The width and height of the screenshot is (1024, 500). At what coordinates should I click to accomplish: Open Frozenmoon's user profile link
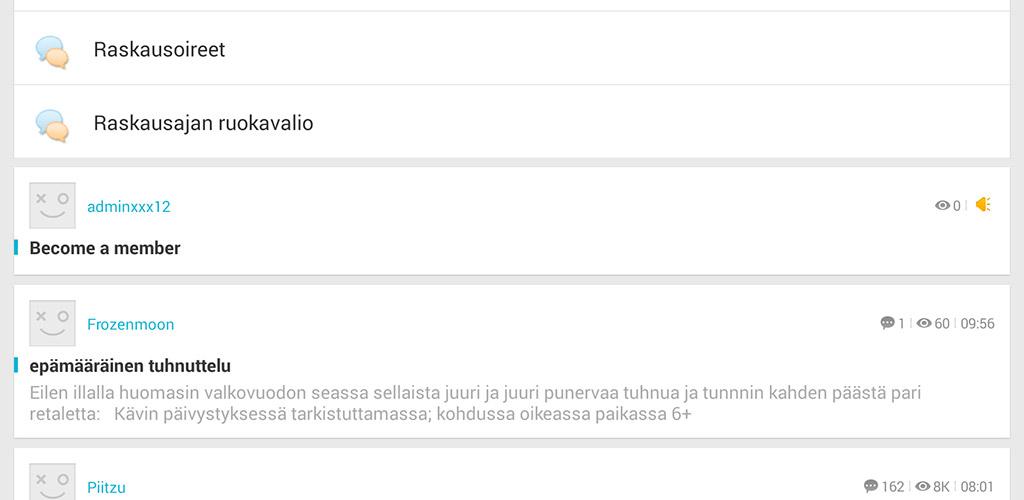point(131,324)
